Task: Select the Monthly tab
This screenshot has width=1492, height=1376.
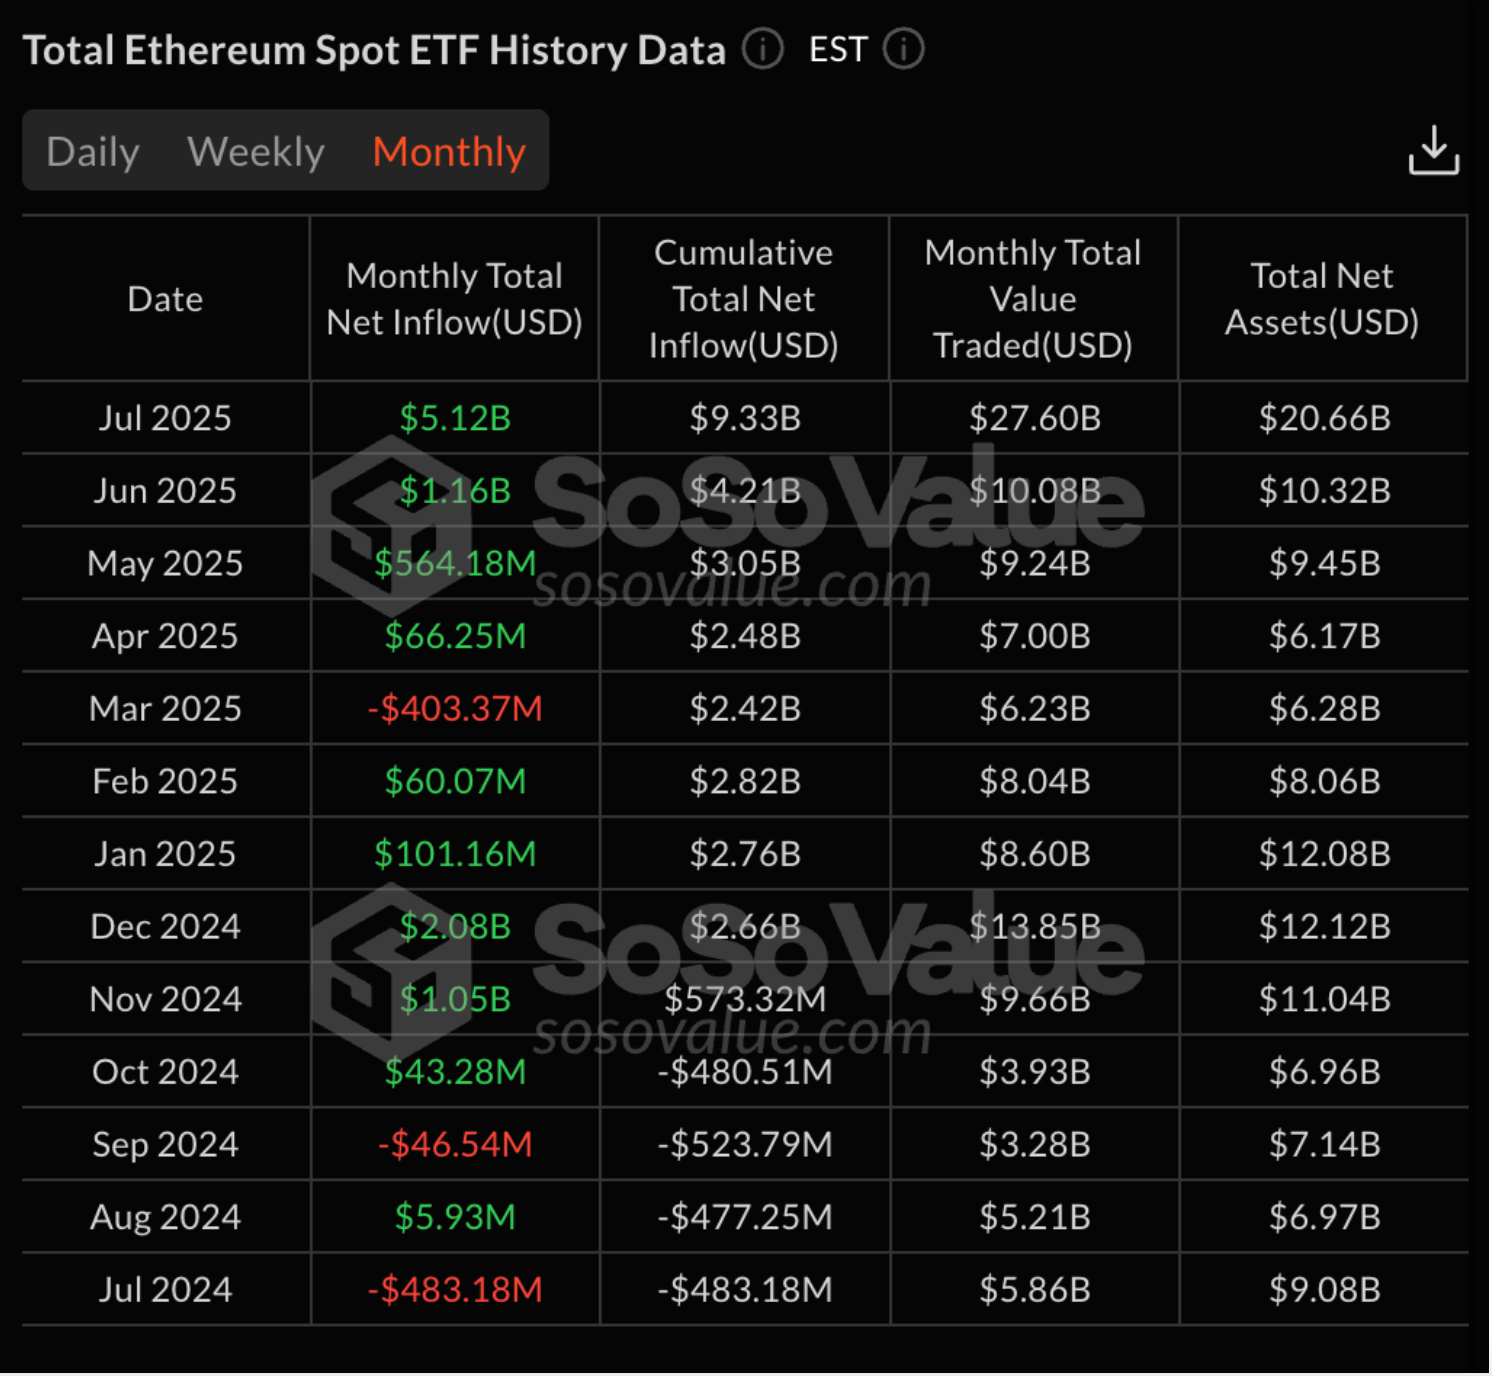Action: pos(449,152)
